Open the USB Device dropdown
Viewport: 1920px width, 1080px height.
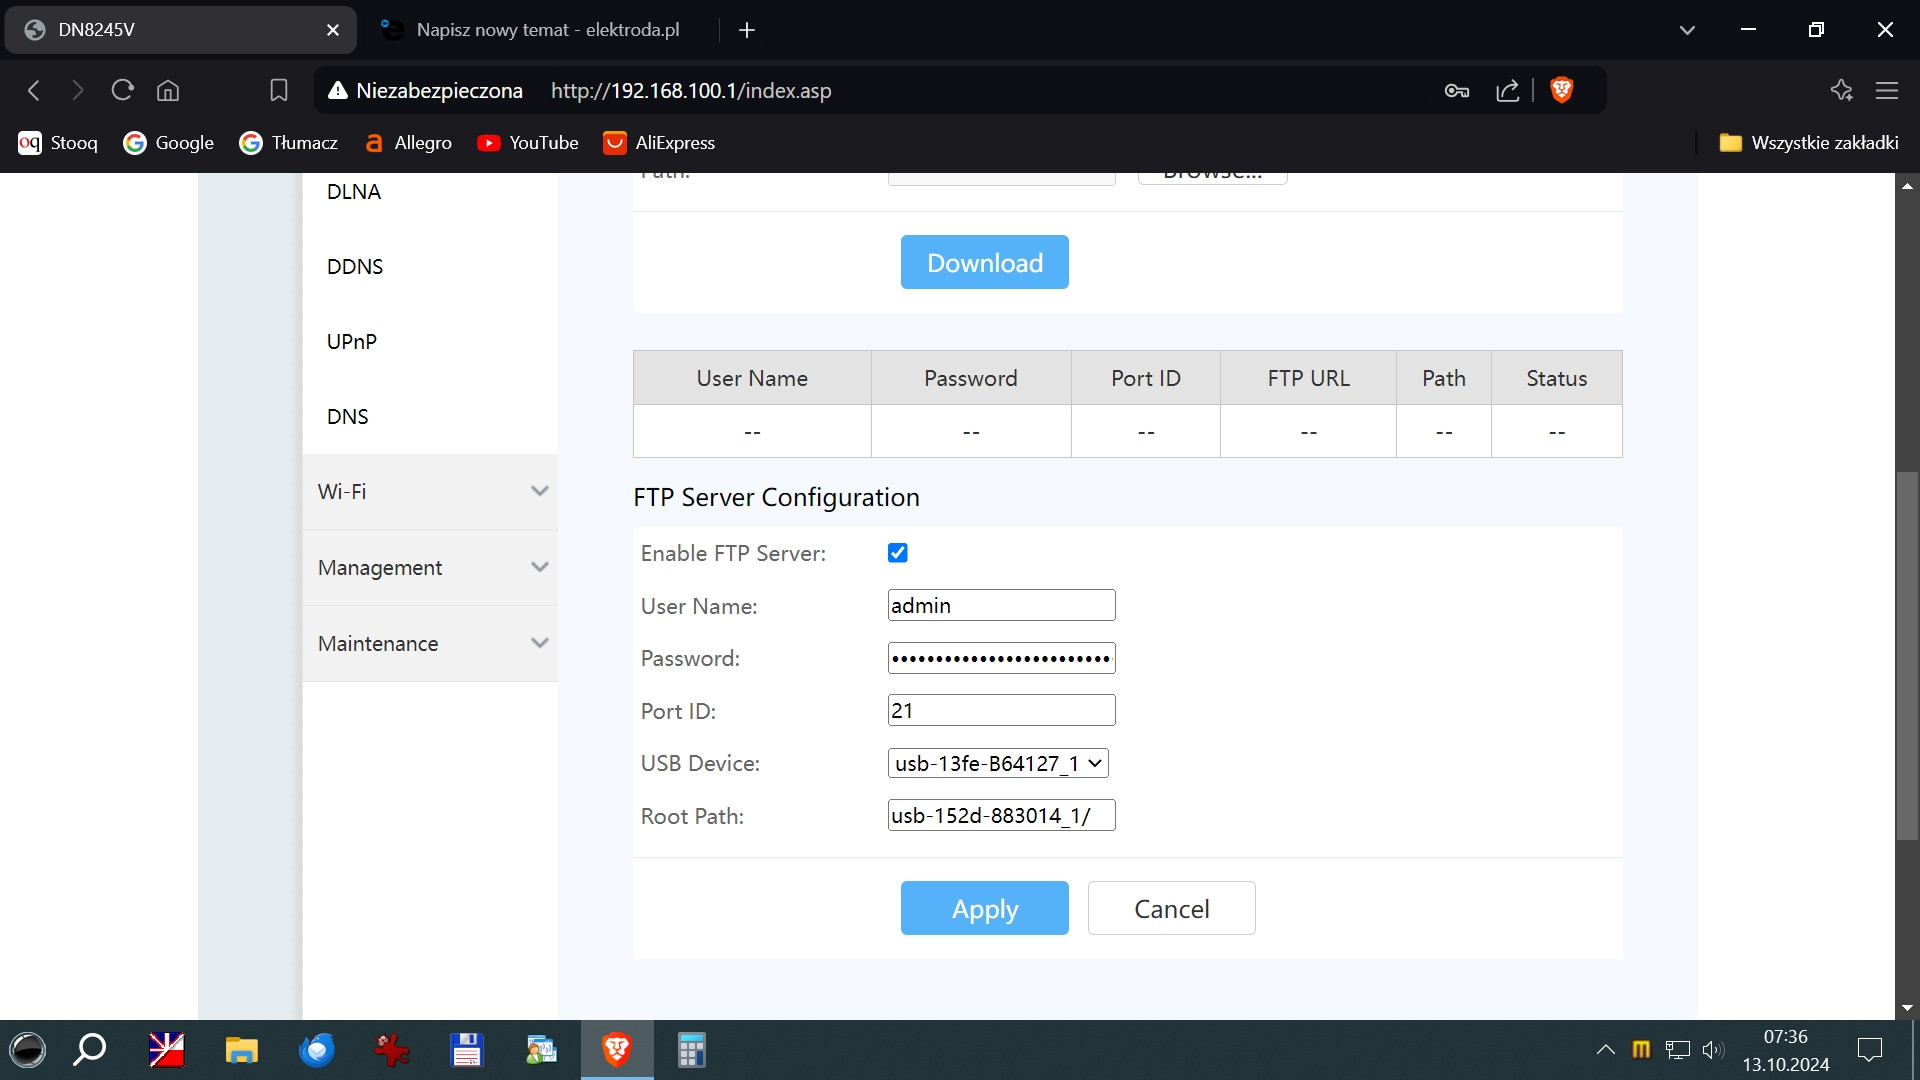click(996, 762)
